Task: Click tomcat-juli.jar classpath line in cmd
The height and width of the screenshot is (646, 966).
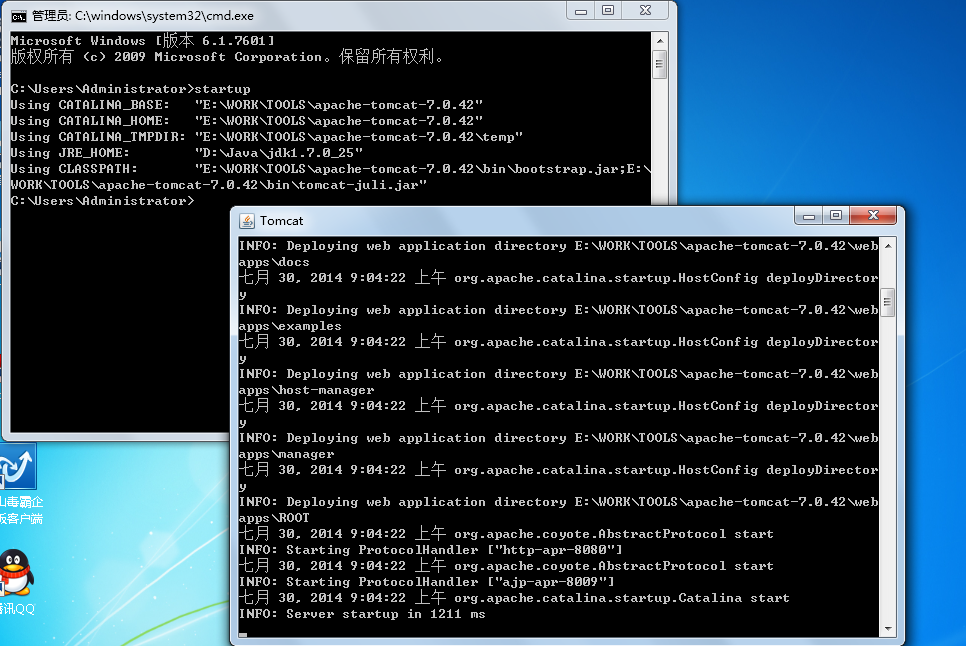Action: 219,185
